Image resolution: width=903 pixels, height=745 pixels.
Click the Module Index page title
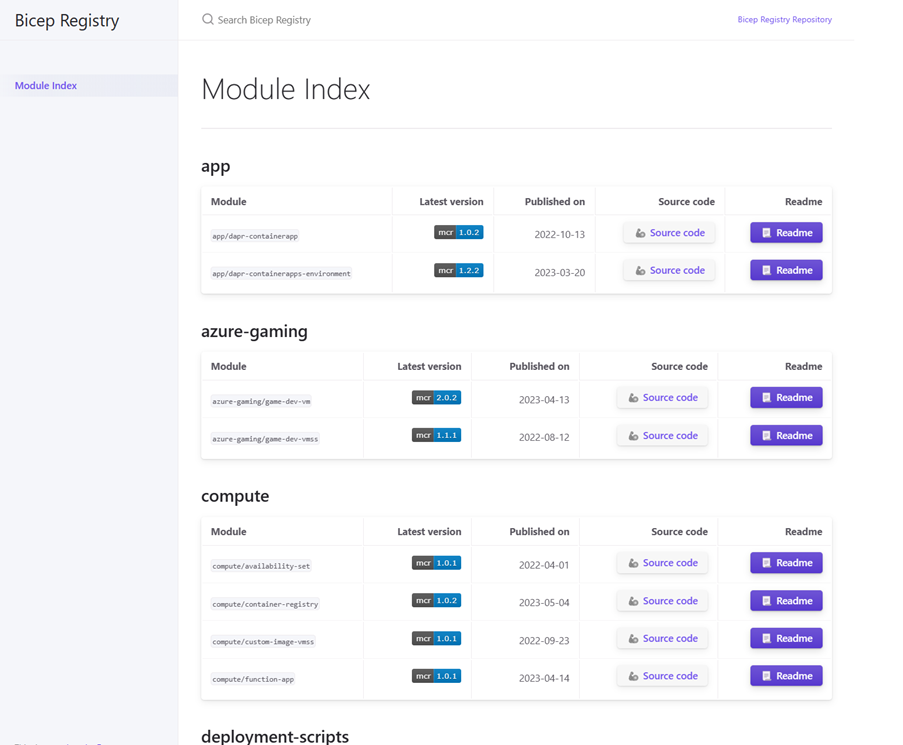coord(286,89)
